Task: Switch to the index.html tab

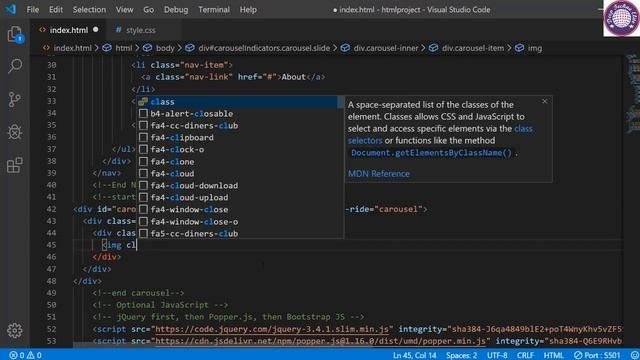Action: (x=68, y=30)
